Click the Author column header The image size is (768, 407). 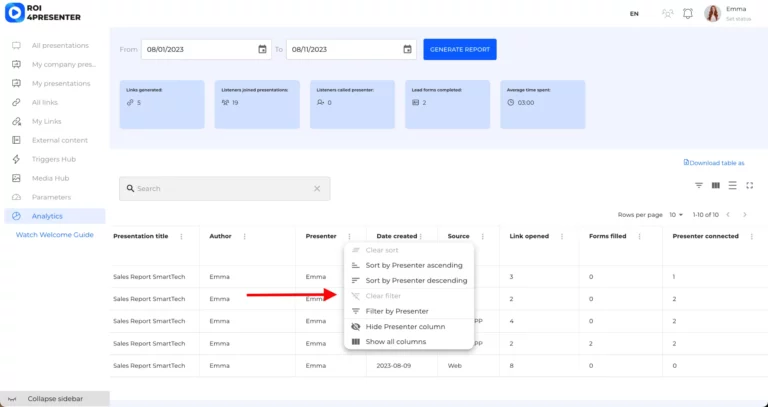(x=220, y=236)
